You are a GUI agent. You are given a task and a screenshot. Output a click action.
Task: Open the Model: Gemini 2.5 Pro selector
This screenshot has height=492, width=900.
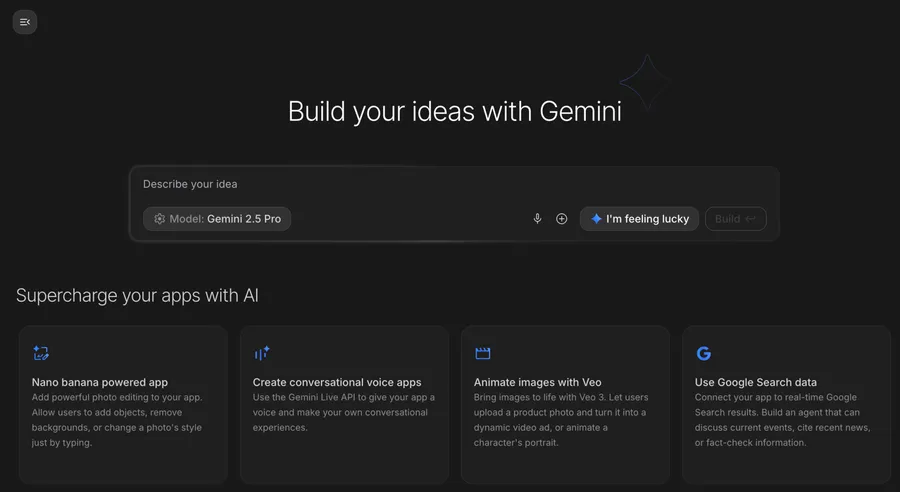[217, 219]
